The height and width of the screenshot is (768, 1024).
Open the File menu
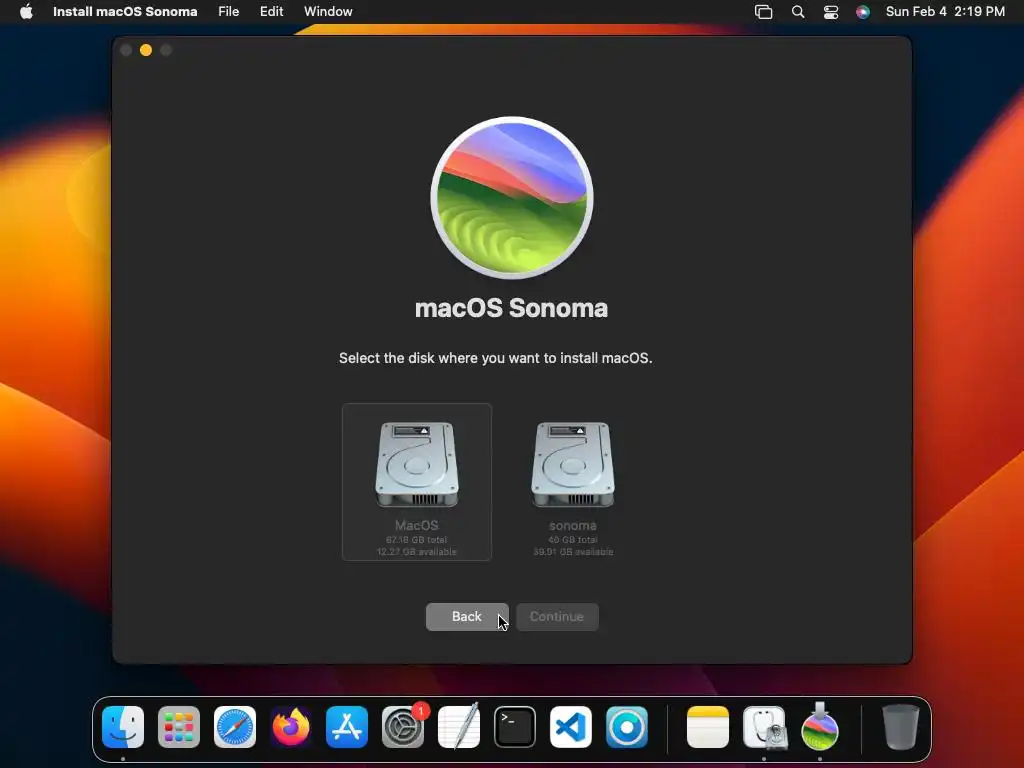[x=229, y=12]
